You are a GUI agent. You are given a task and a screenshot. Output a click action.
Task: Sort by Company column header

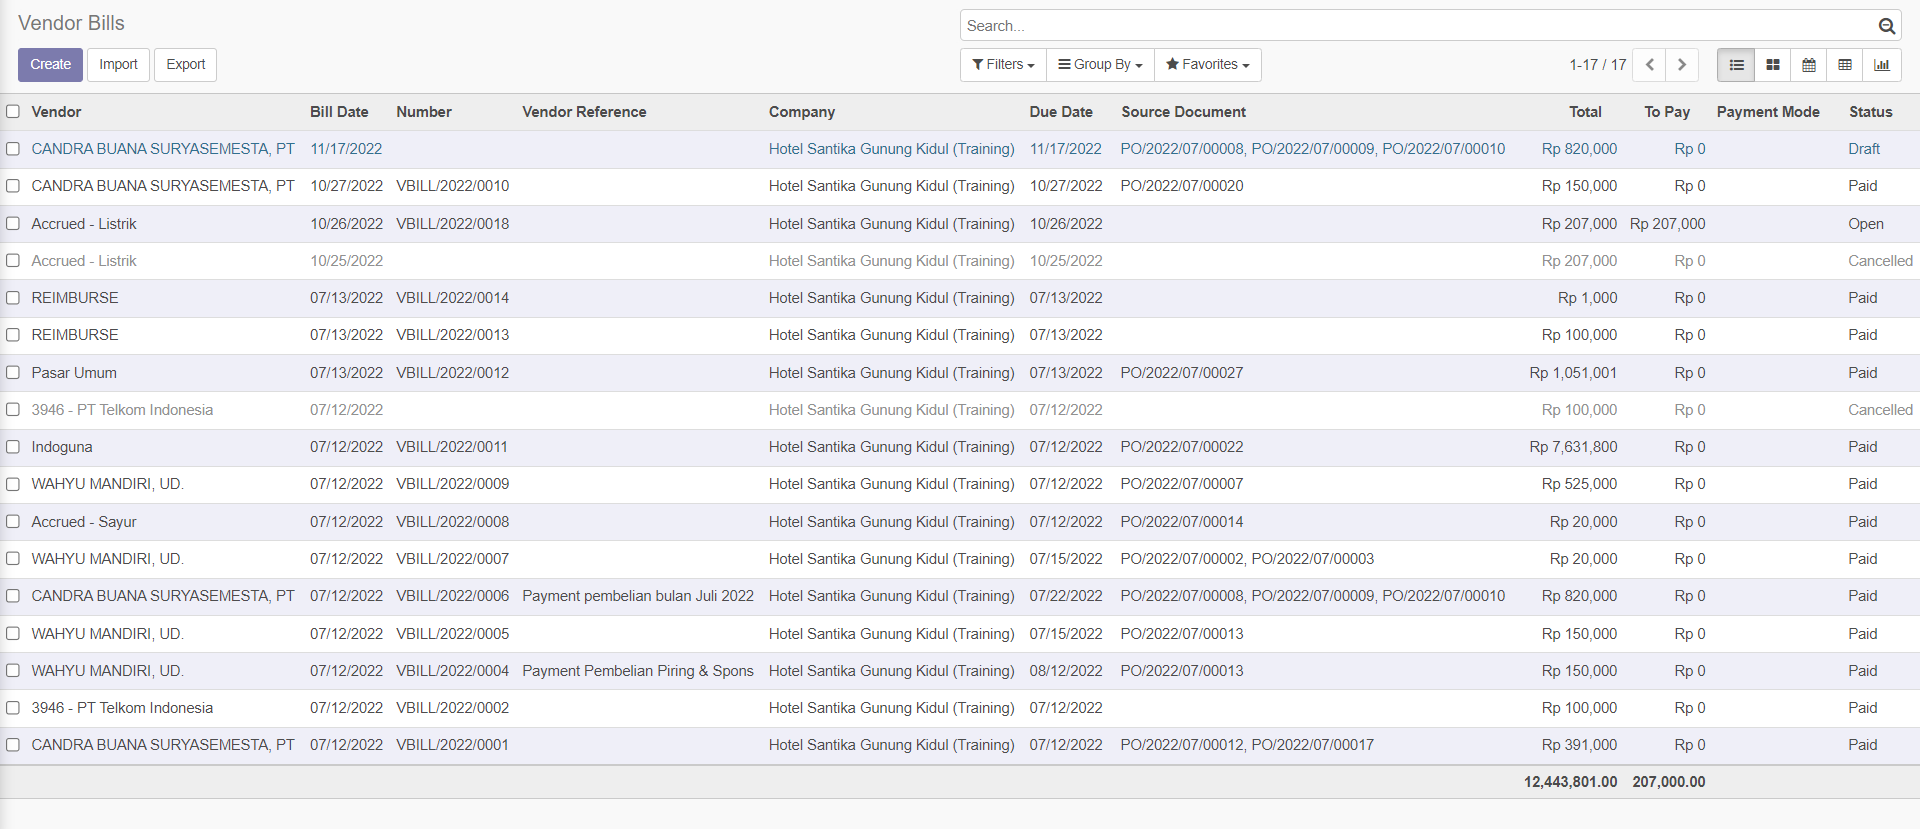[x=802, y=112]
